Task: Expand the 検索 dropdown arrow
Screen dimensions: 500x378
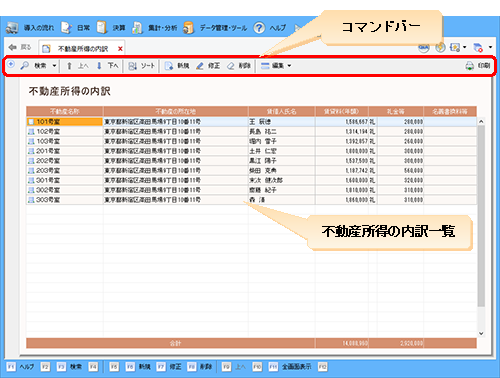Action: coord(54,66)
